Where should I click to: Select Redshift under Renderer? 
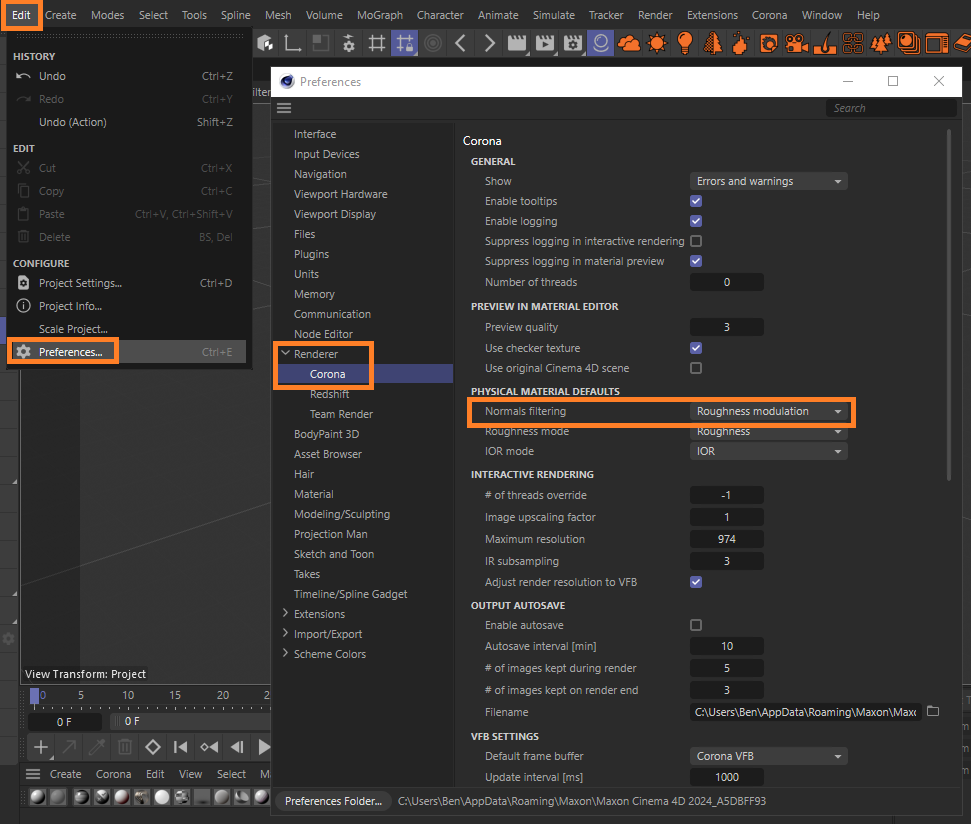pyautogui.click(x=329, y=394)
